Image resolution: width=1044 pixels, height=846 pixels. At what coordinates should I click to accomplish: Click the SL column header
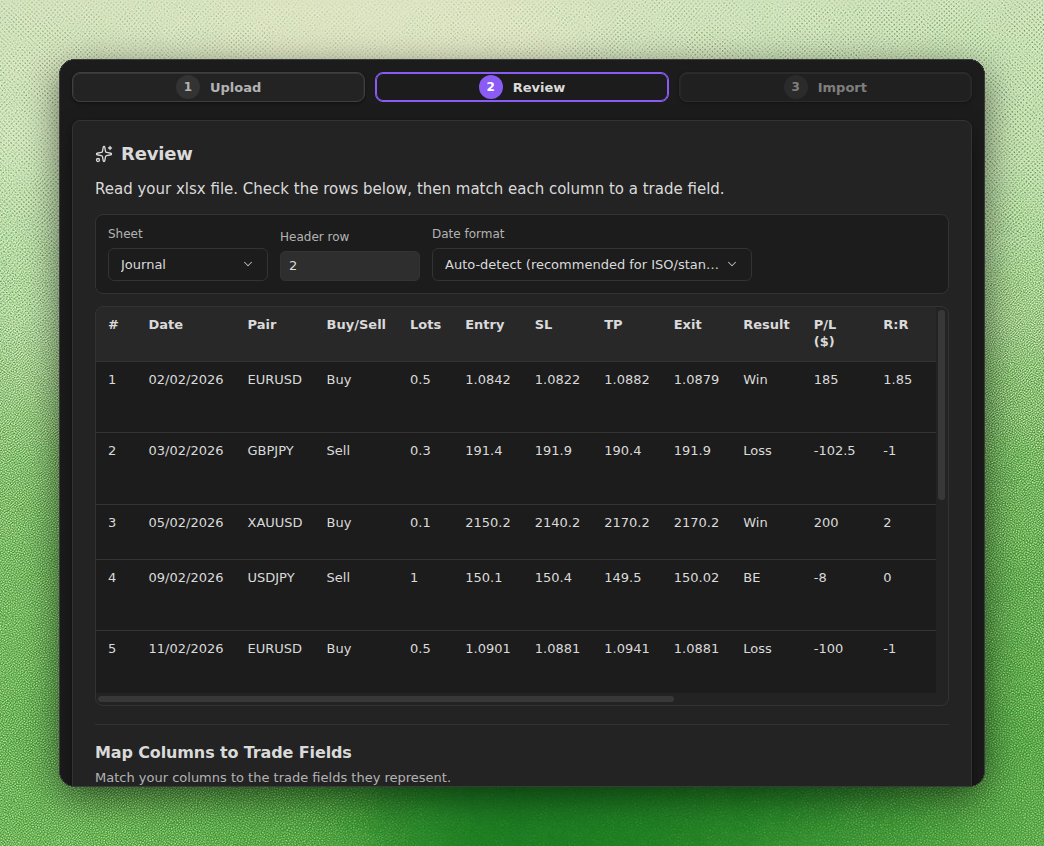(543, 325)
